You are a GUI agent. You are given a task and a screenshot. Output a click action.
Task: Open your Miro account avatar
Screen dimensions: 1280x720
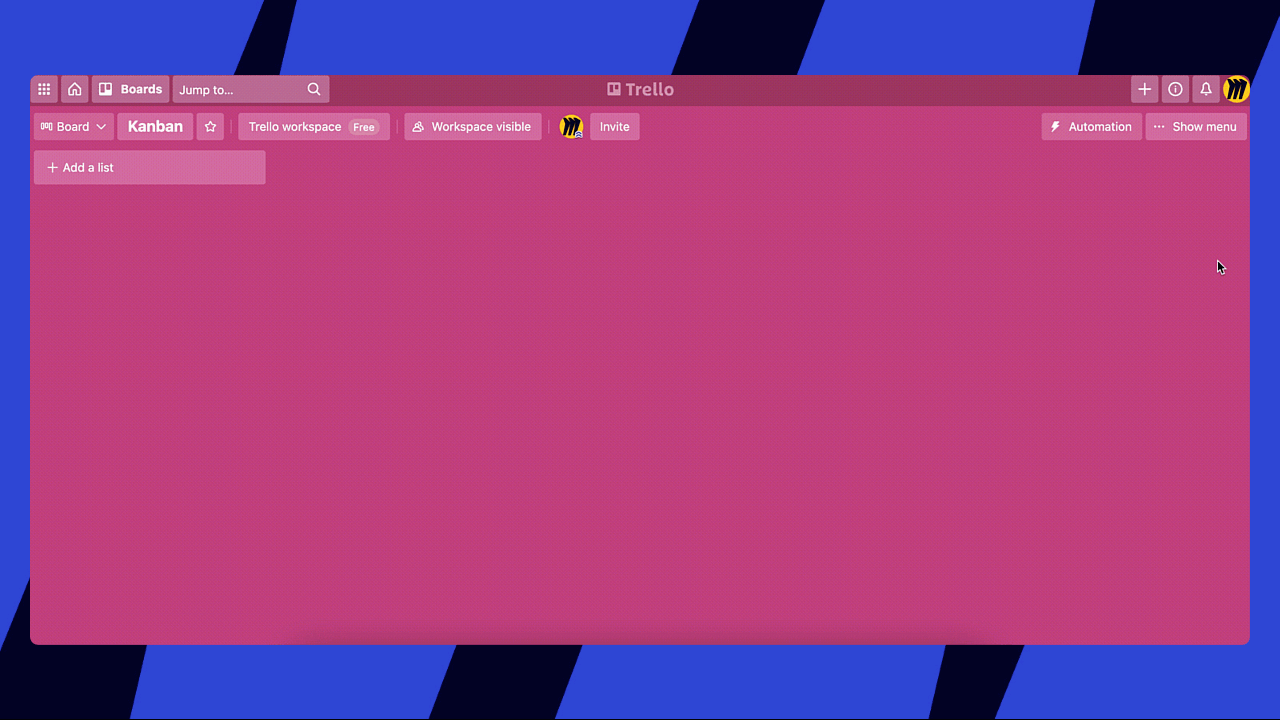[1237, 89]
